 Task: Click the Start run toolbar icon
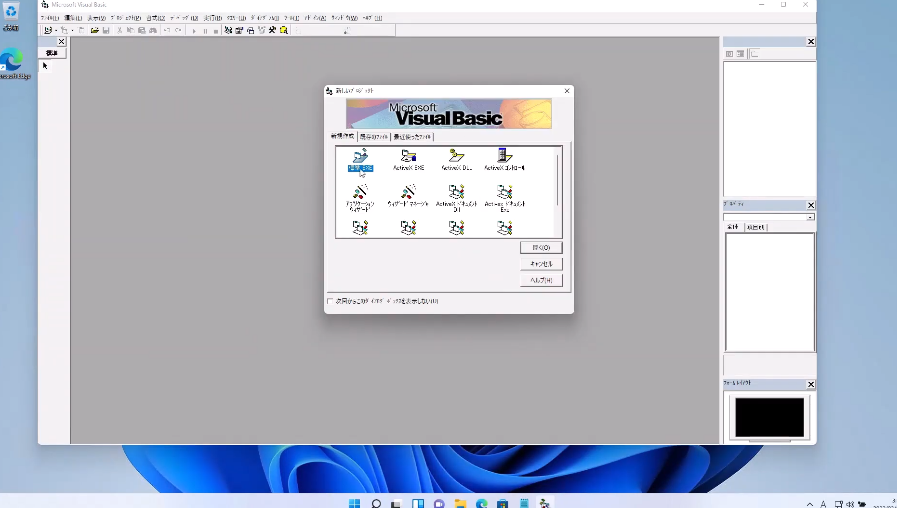194,31
